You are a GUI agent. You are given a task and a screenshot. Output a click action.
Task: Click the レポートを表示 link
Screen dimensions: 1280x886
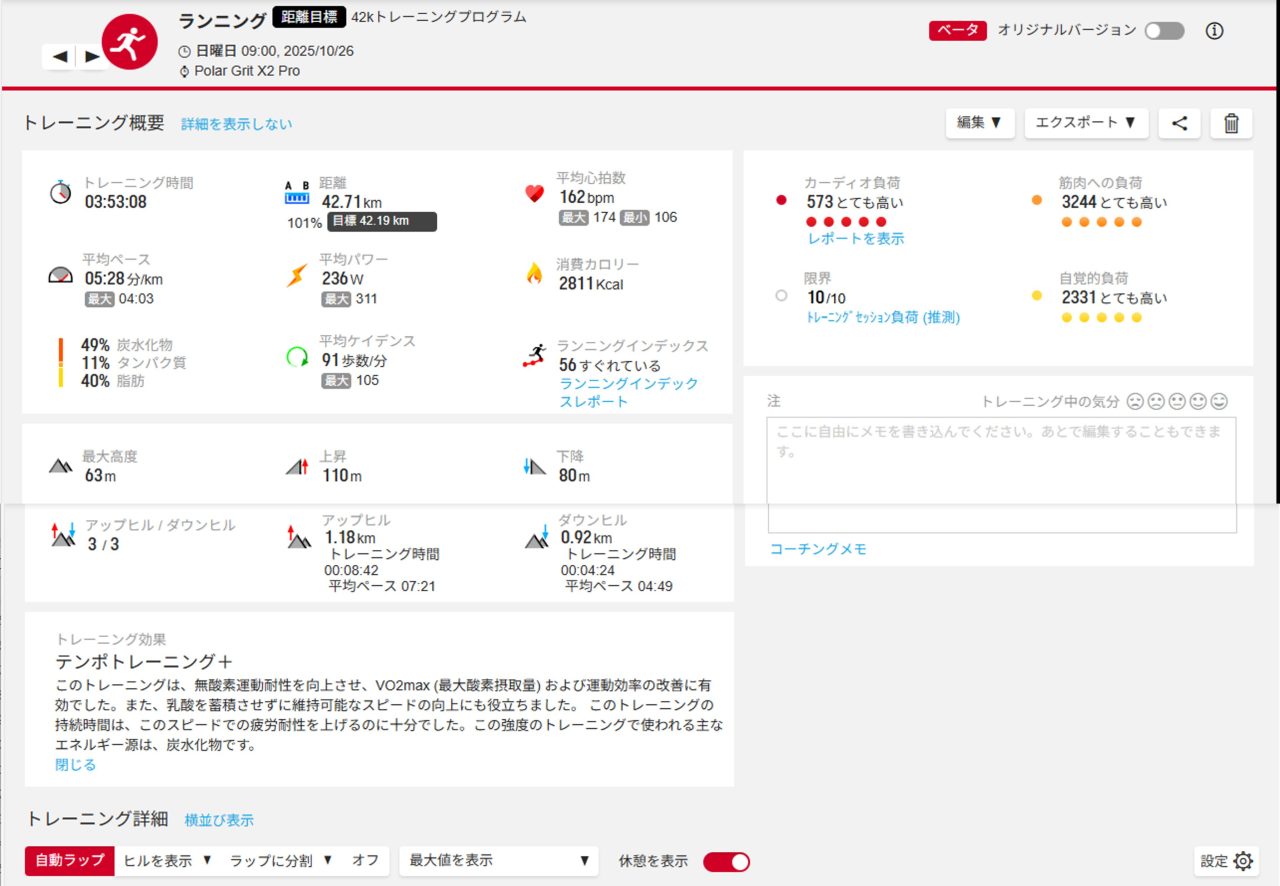[855, 239]
